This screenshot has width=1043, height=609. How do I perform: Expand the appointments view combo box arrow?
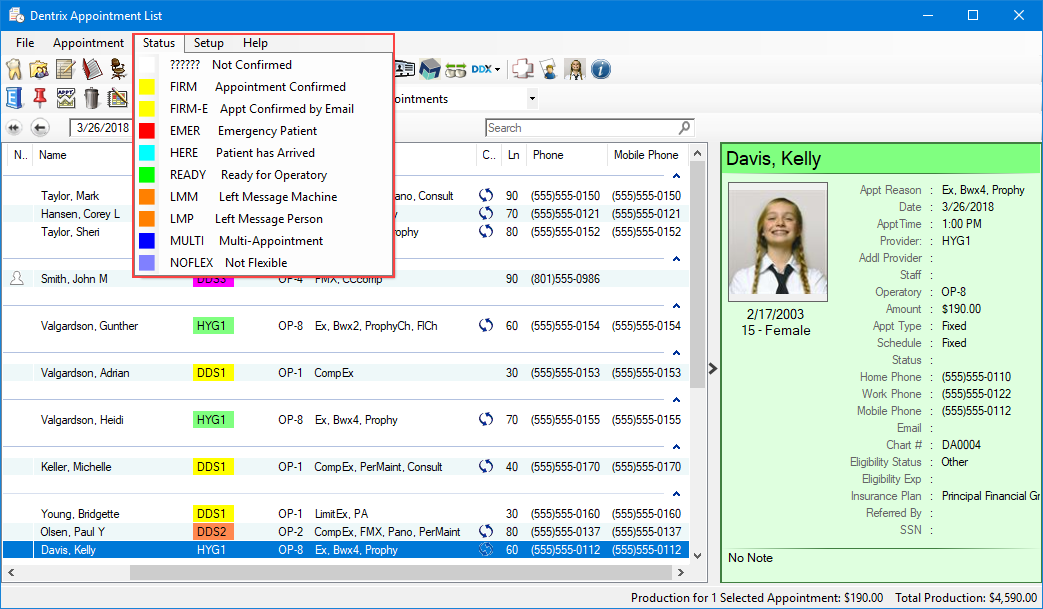[x=532, y=99]
